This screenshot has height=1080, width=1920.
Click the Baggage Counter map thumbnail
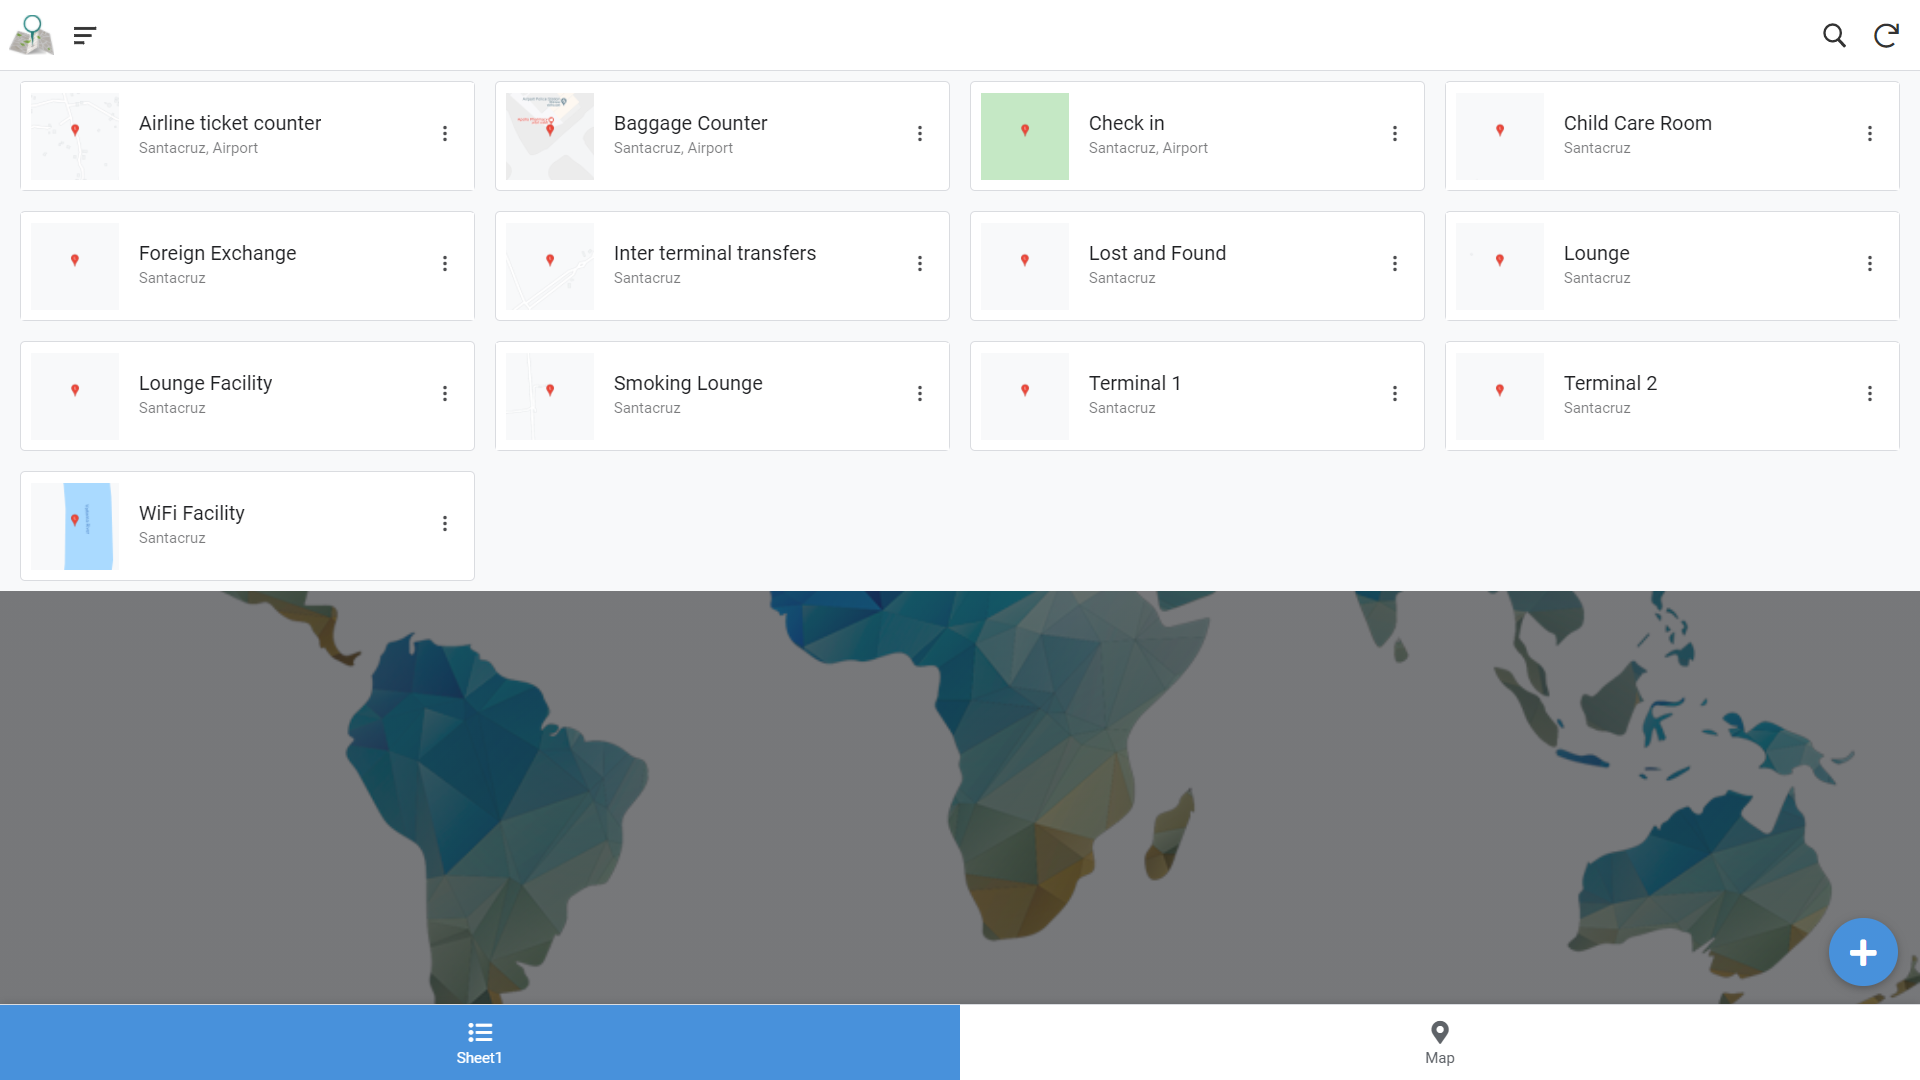549,137
